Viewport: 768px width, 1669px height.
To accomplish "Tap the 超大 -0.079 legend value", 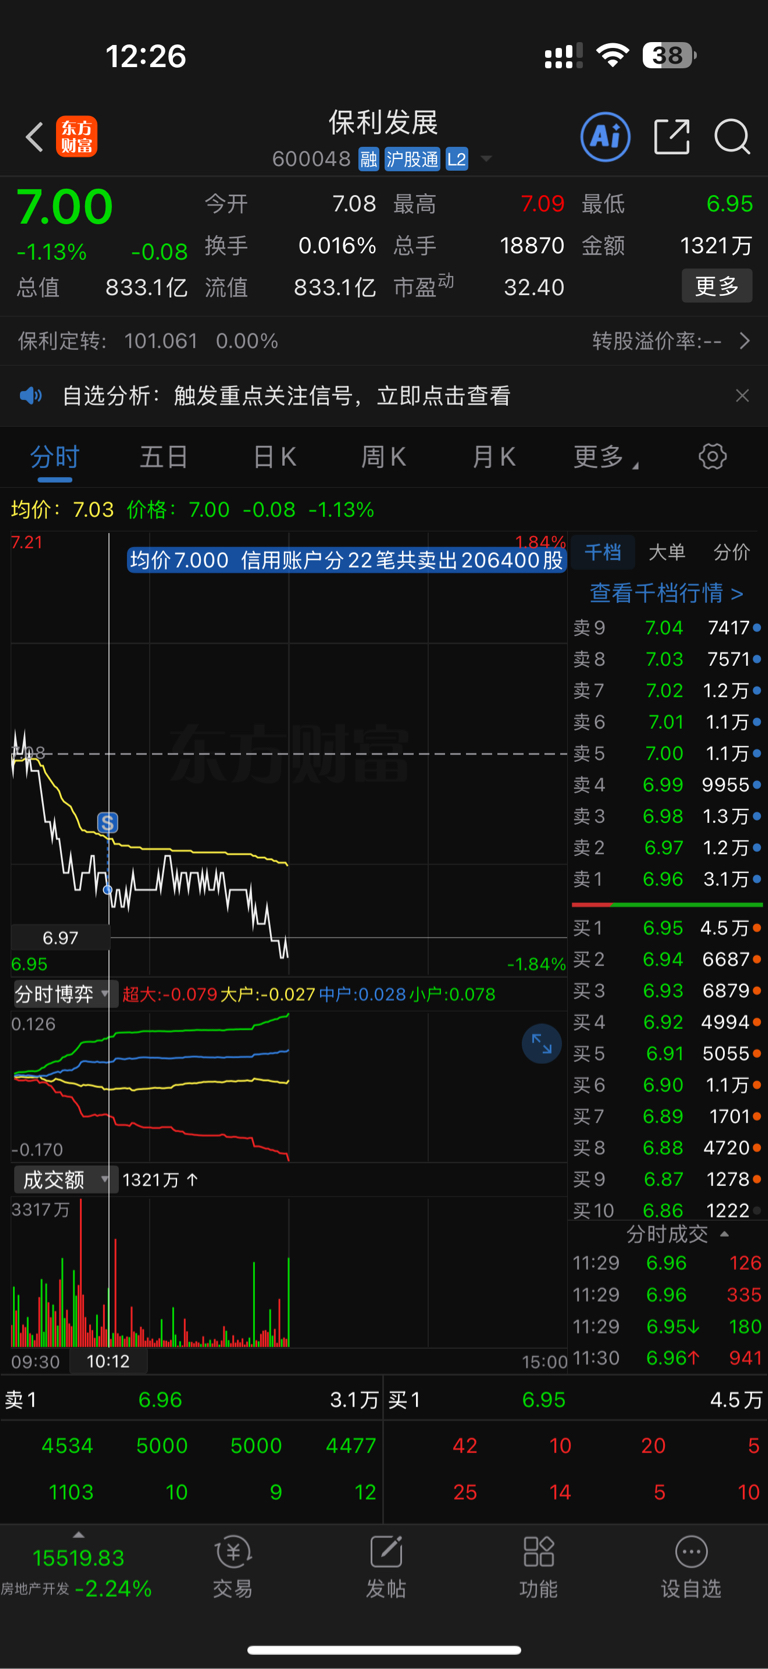I will (x=170, y=994).
